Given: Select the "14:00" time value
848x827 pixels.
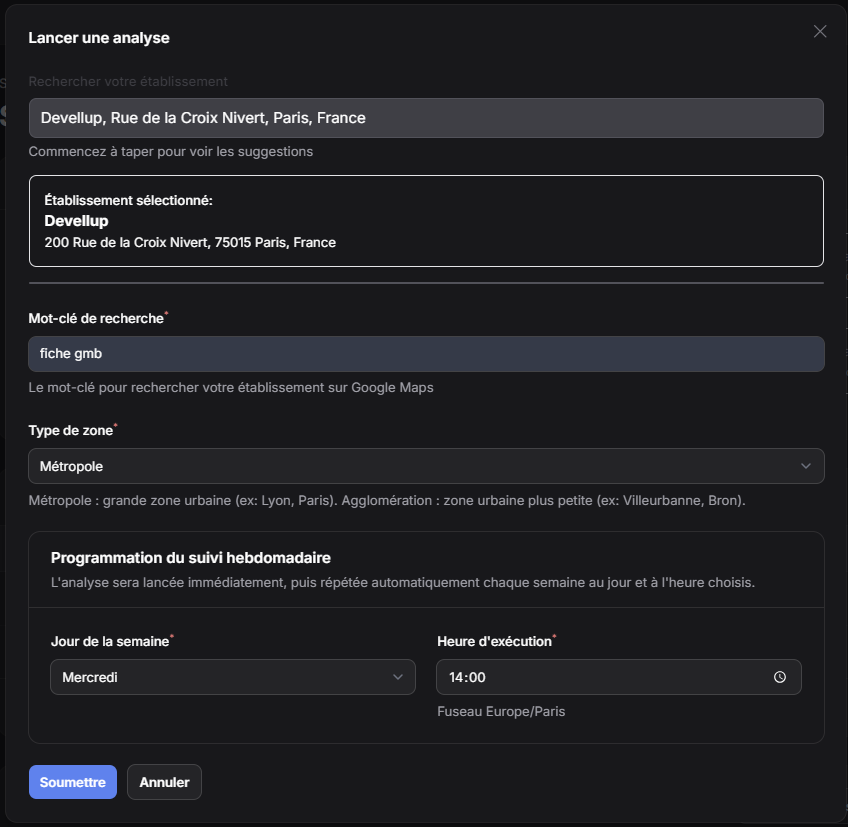Looking at the screenshot, I should [x=600, y=677].
